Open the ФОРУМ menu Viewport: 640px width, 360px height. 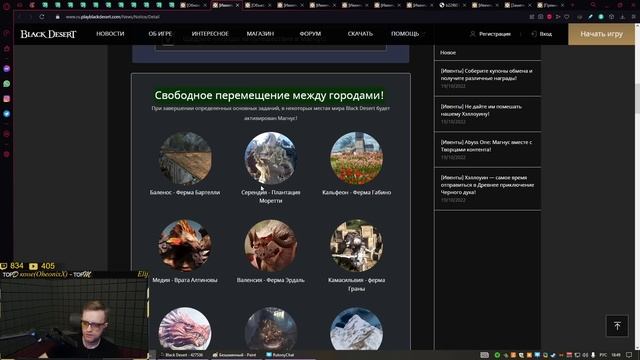310,34
